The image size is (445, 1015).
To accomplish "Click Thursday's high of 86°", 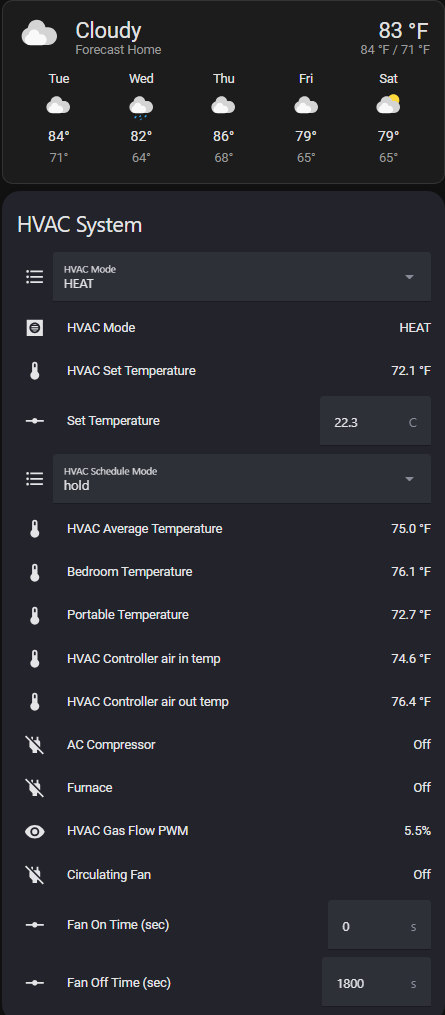I will point(223,137).
